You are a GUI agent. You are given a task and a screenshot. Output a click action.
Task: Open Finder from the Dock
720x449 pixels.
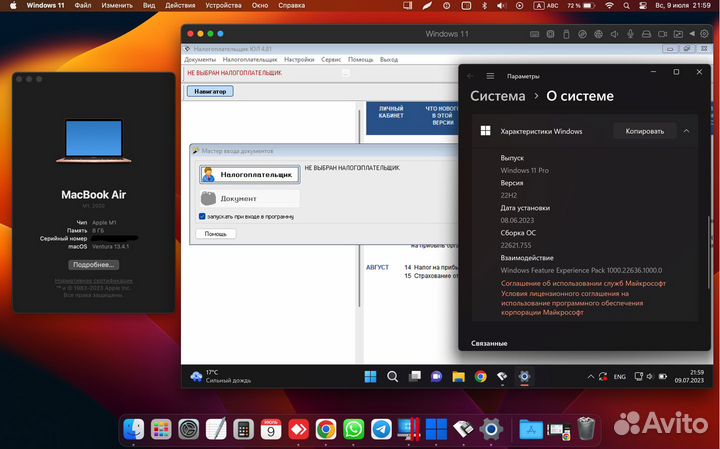133,429
